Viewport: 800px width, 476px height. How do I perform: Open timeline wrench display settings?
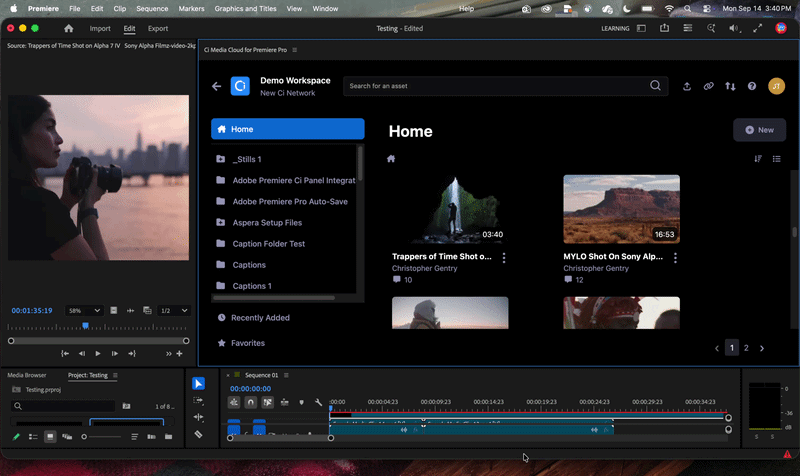coord(318,402)
